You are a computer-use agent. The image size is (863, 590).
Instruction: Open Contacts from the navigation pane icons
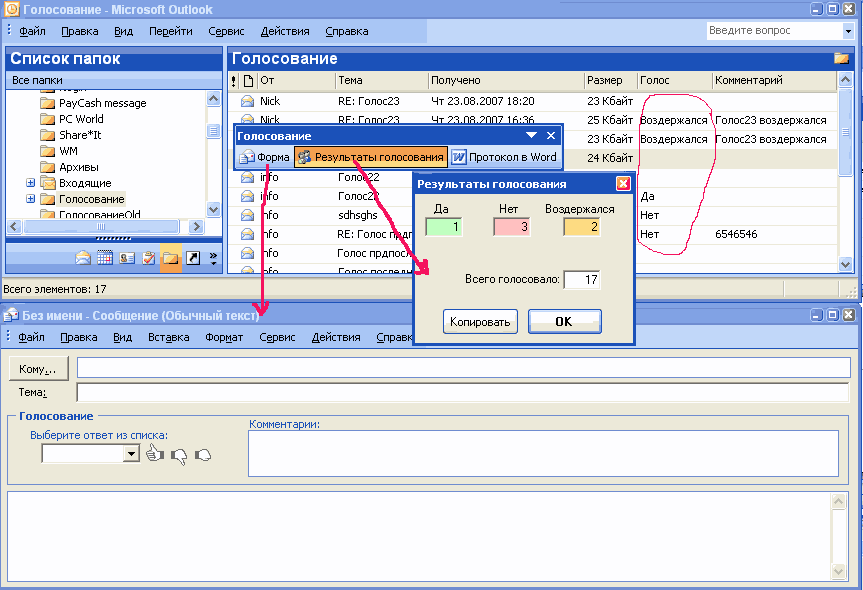[126, 258]
